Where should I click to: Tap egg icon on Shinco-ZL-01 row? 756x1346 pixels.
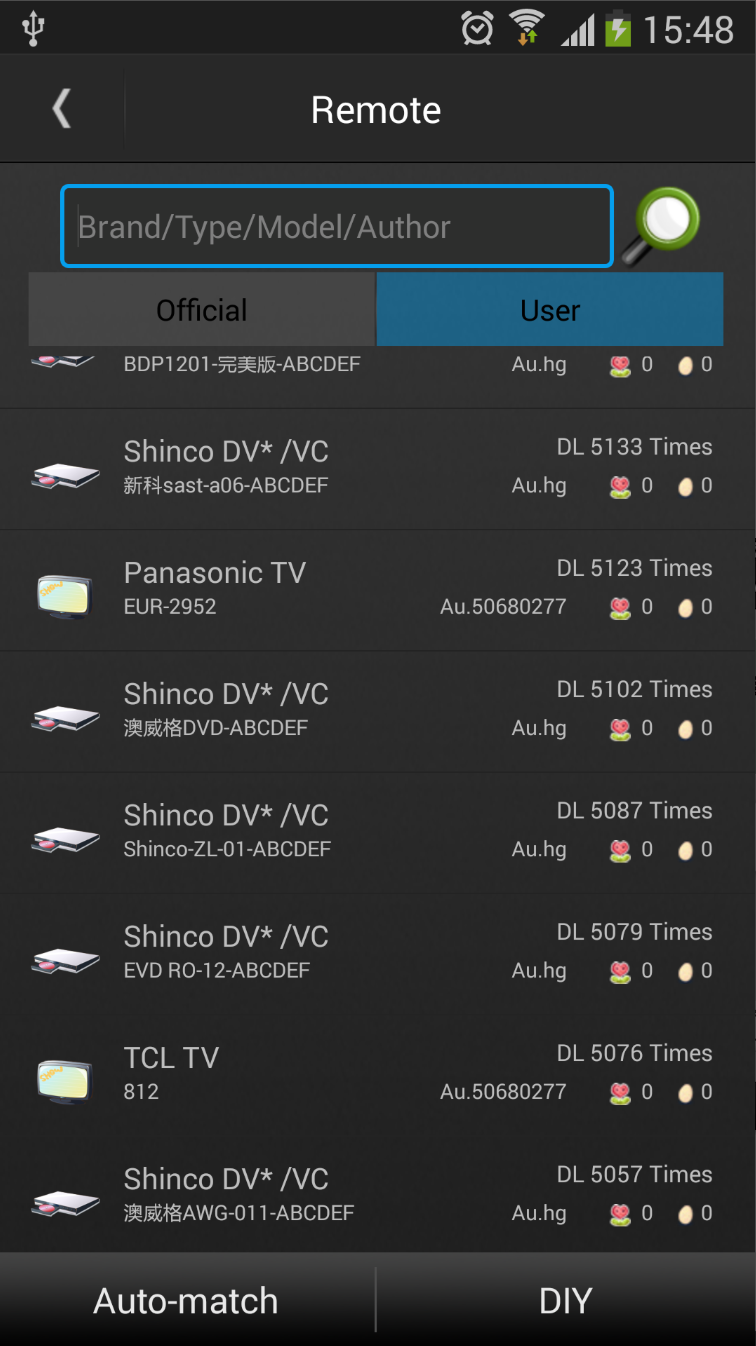point(685,851)
